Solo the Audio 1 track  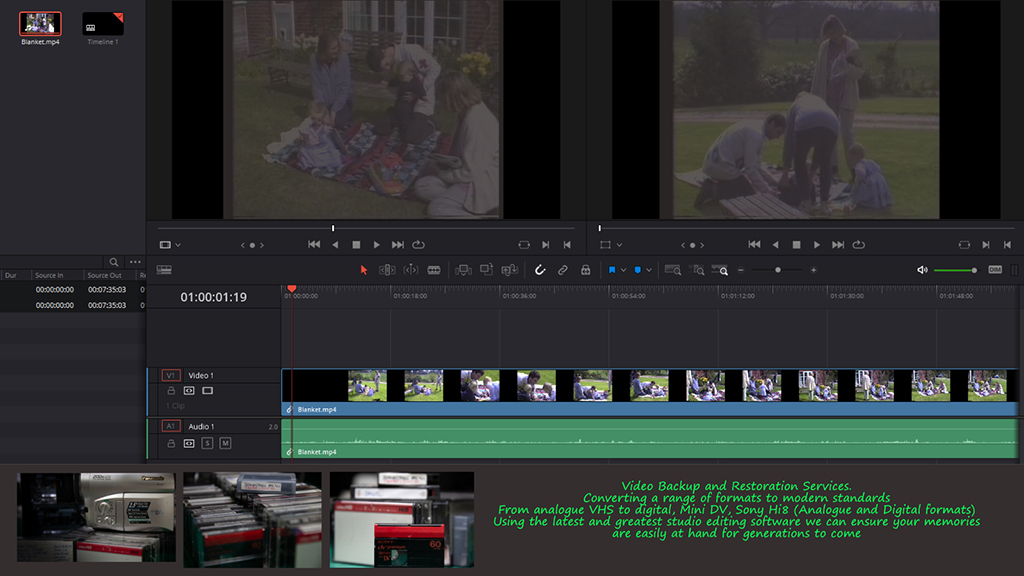tap(207, 443)
